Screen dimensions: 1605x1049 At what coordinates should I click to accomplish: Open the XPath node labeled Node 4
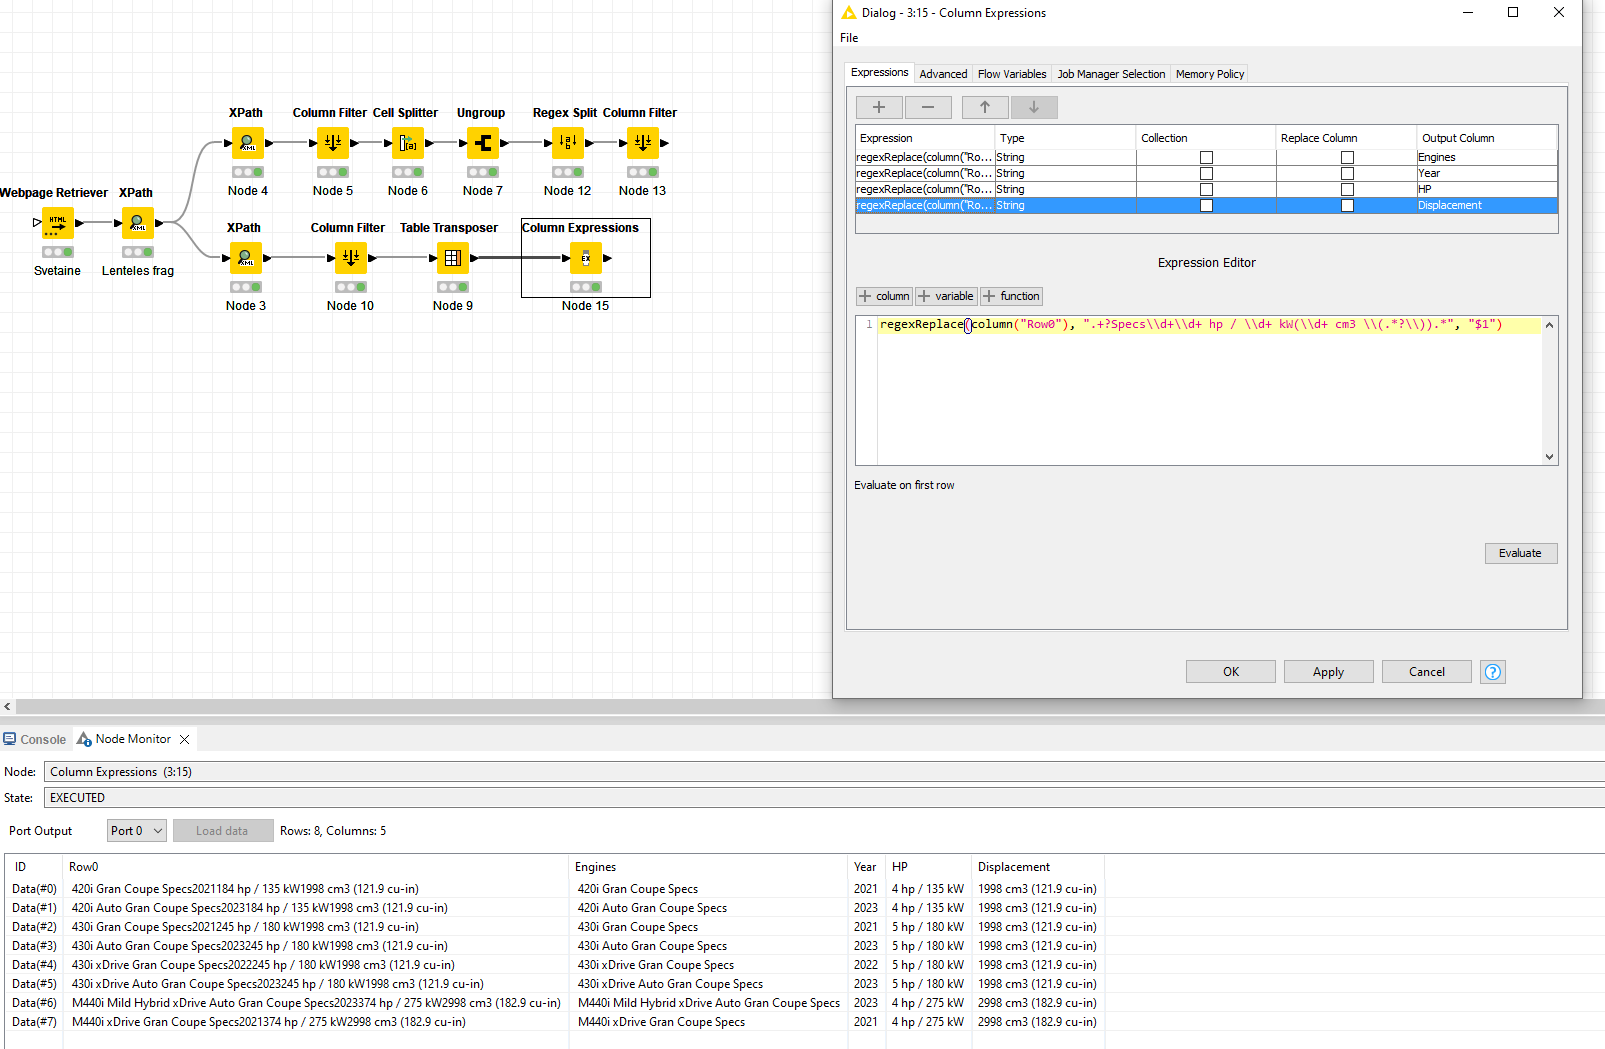coord(246,143)
